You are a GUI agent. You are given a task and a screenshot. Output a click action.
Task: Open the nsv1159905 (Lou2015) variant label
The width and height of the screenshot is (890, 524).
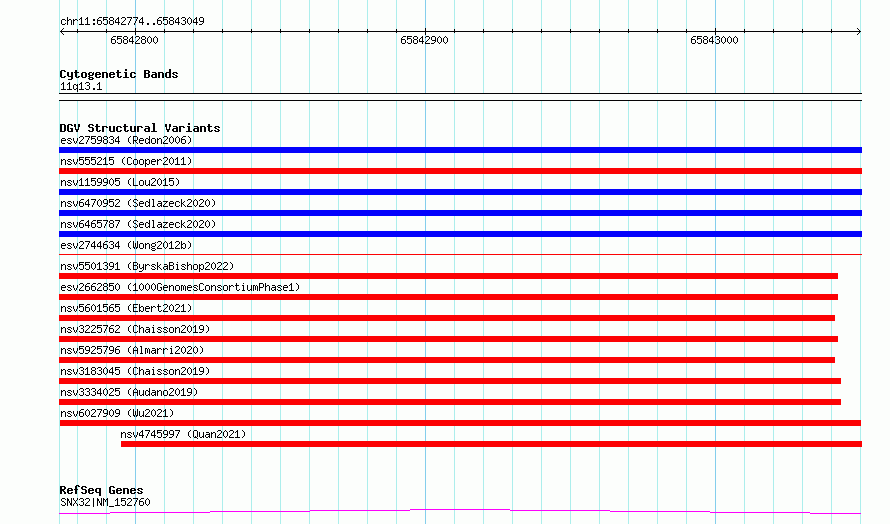(x=120, y=182)
